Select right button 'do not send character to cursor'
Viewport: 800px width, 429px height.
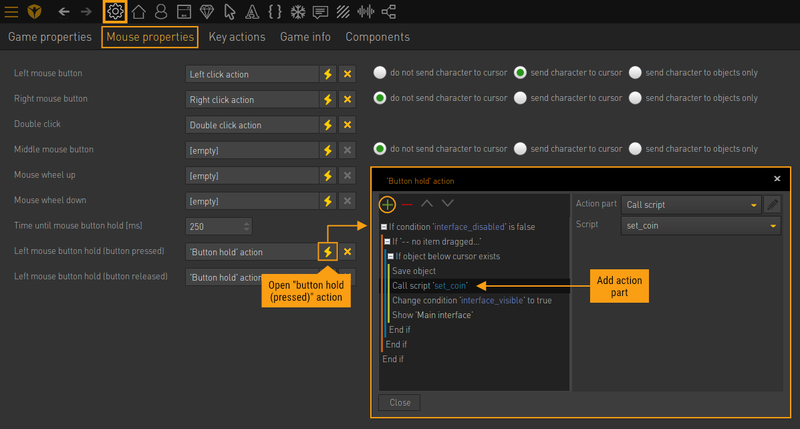pyautogui.click(x=380, y=98)
